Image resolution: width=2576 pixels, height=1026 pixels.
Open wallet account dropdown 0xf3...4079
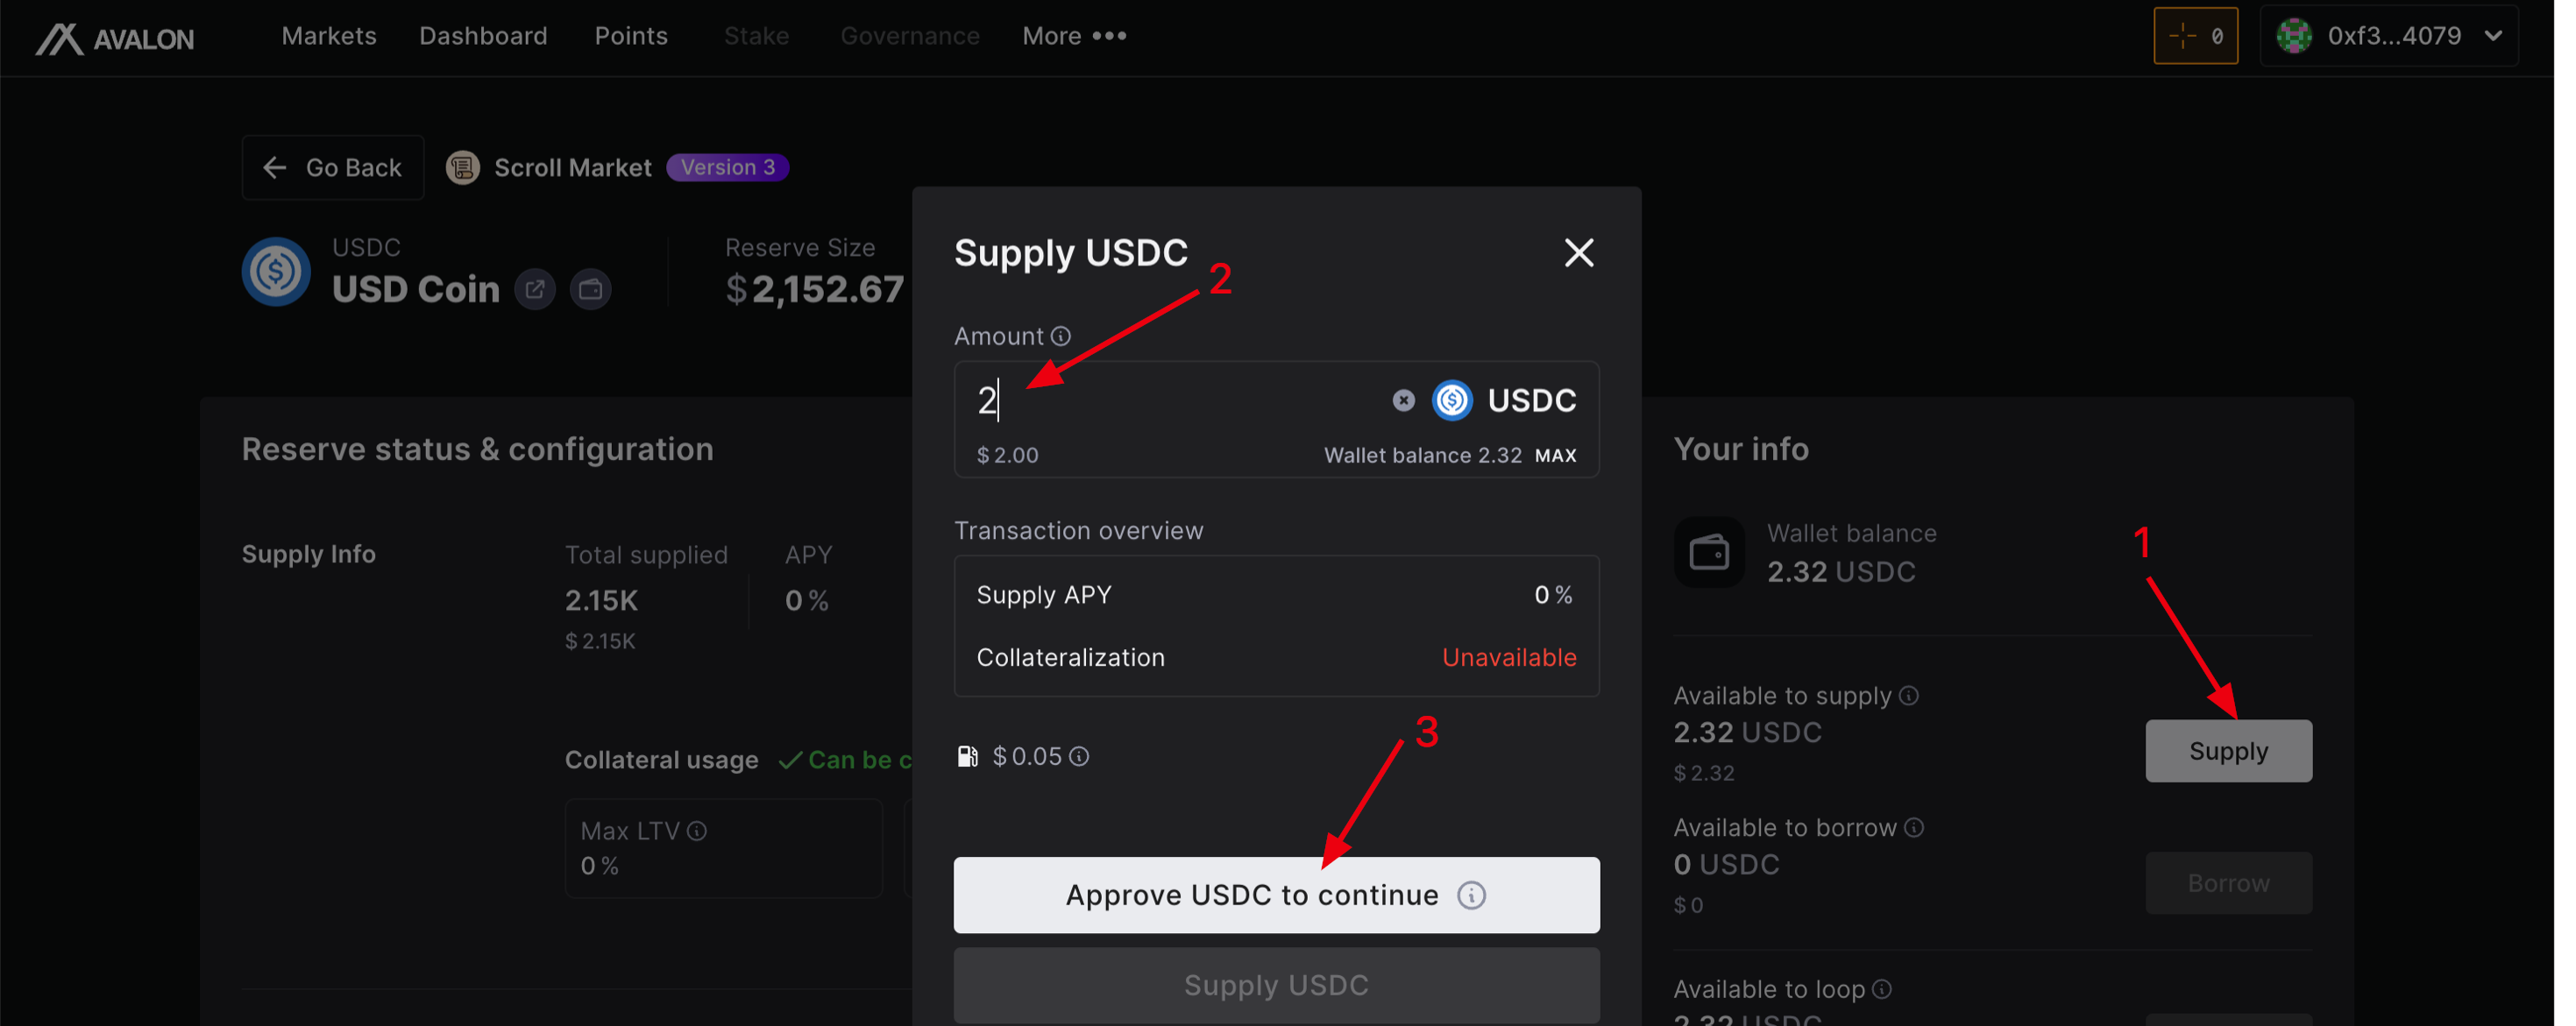pos(2388,36)
